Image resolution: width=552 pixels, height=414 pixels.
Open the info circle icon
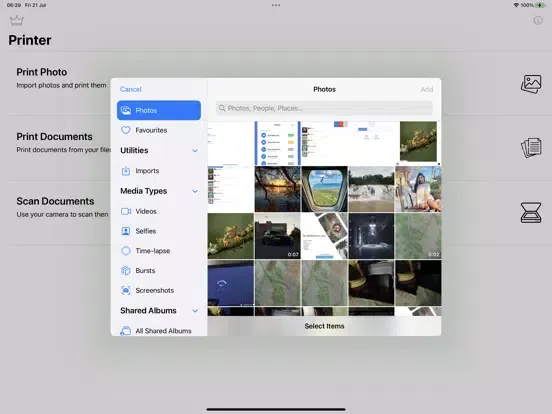(x=538, y=20)
